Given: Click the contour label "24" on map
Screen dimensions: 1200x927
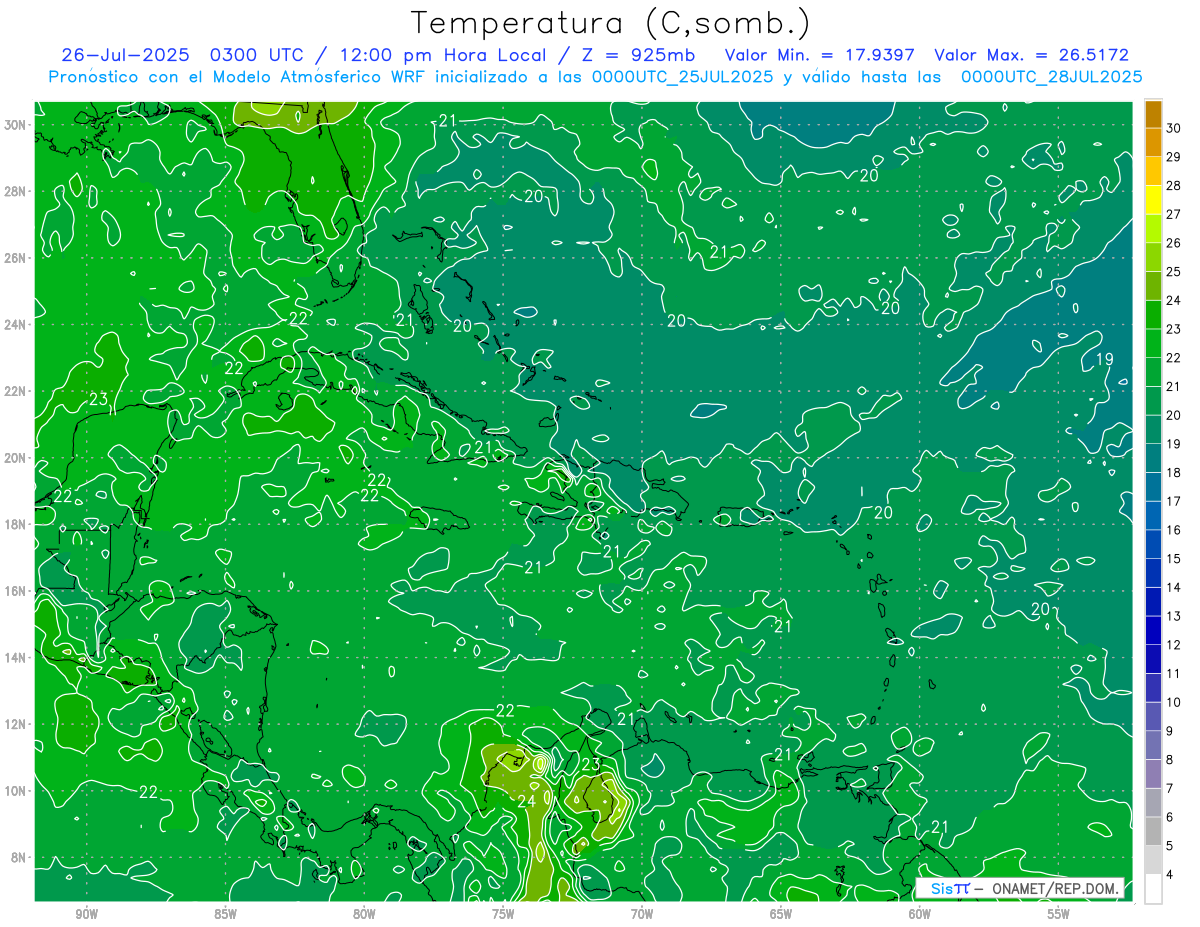Looking at the screenshot, I should click(527, 800).
